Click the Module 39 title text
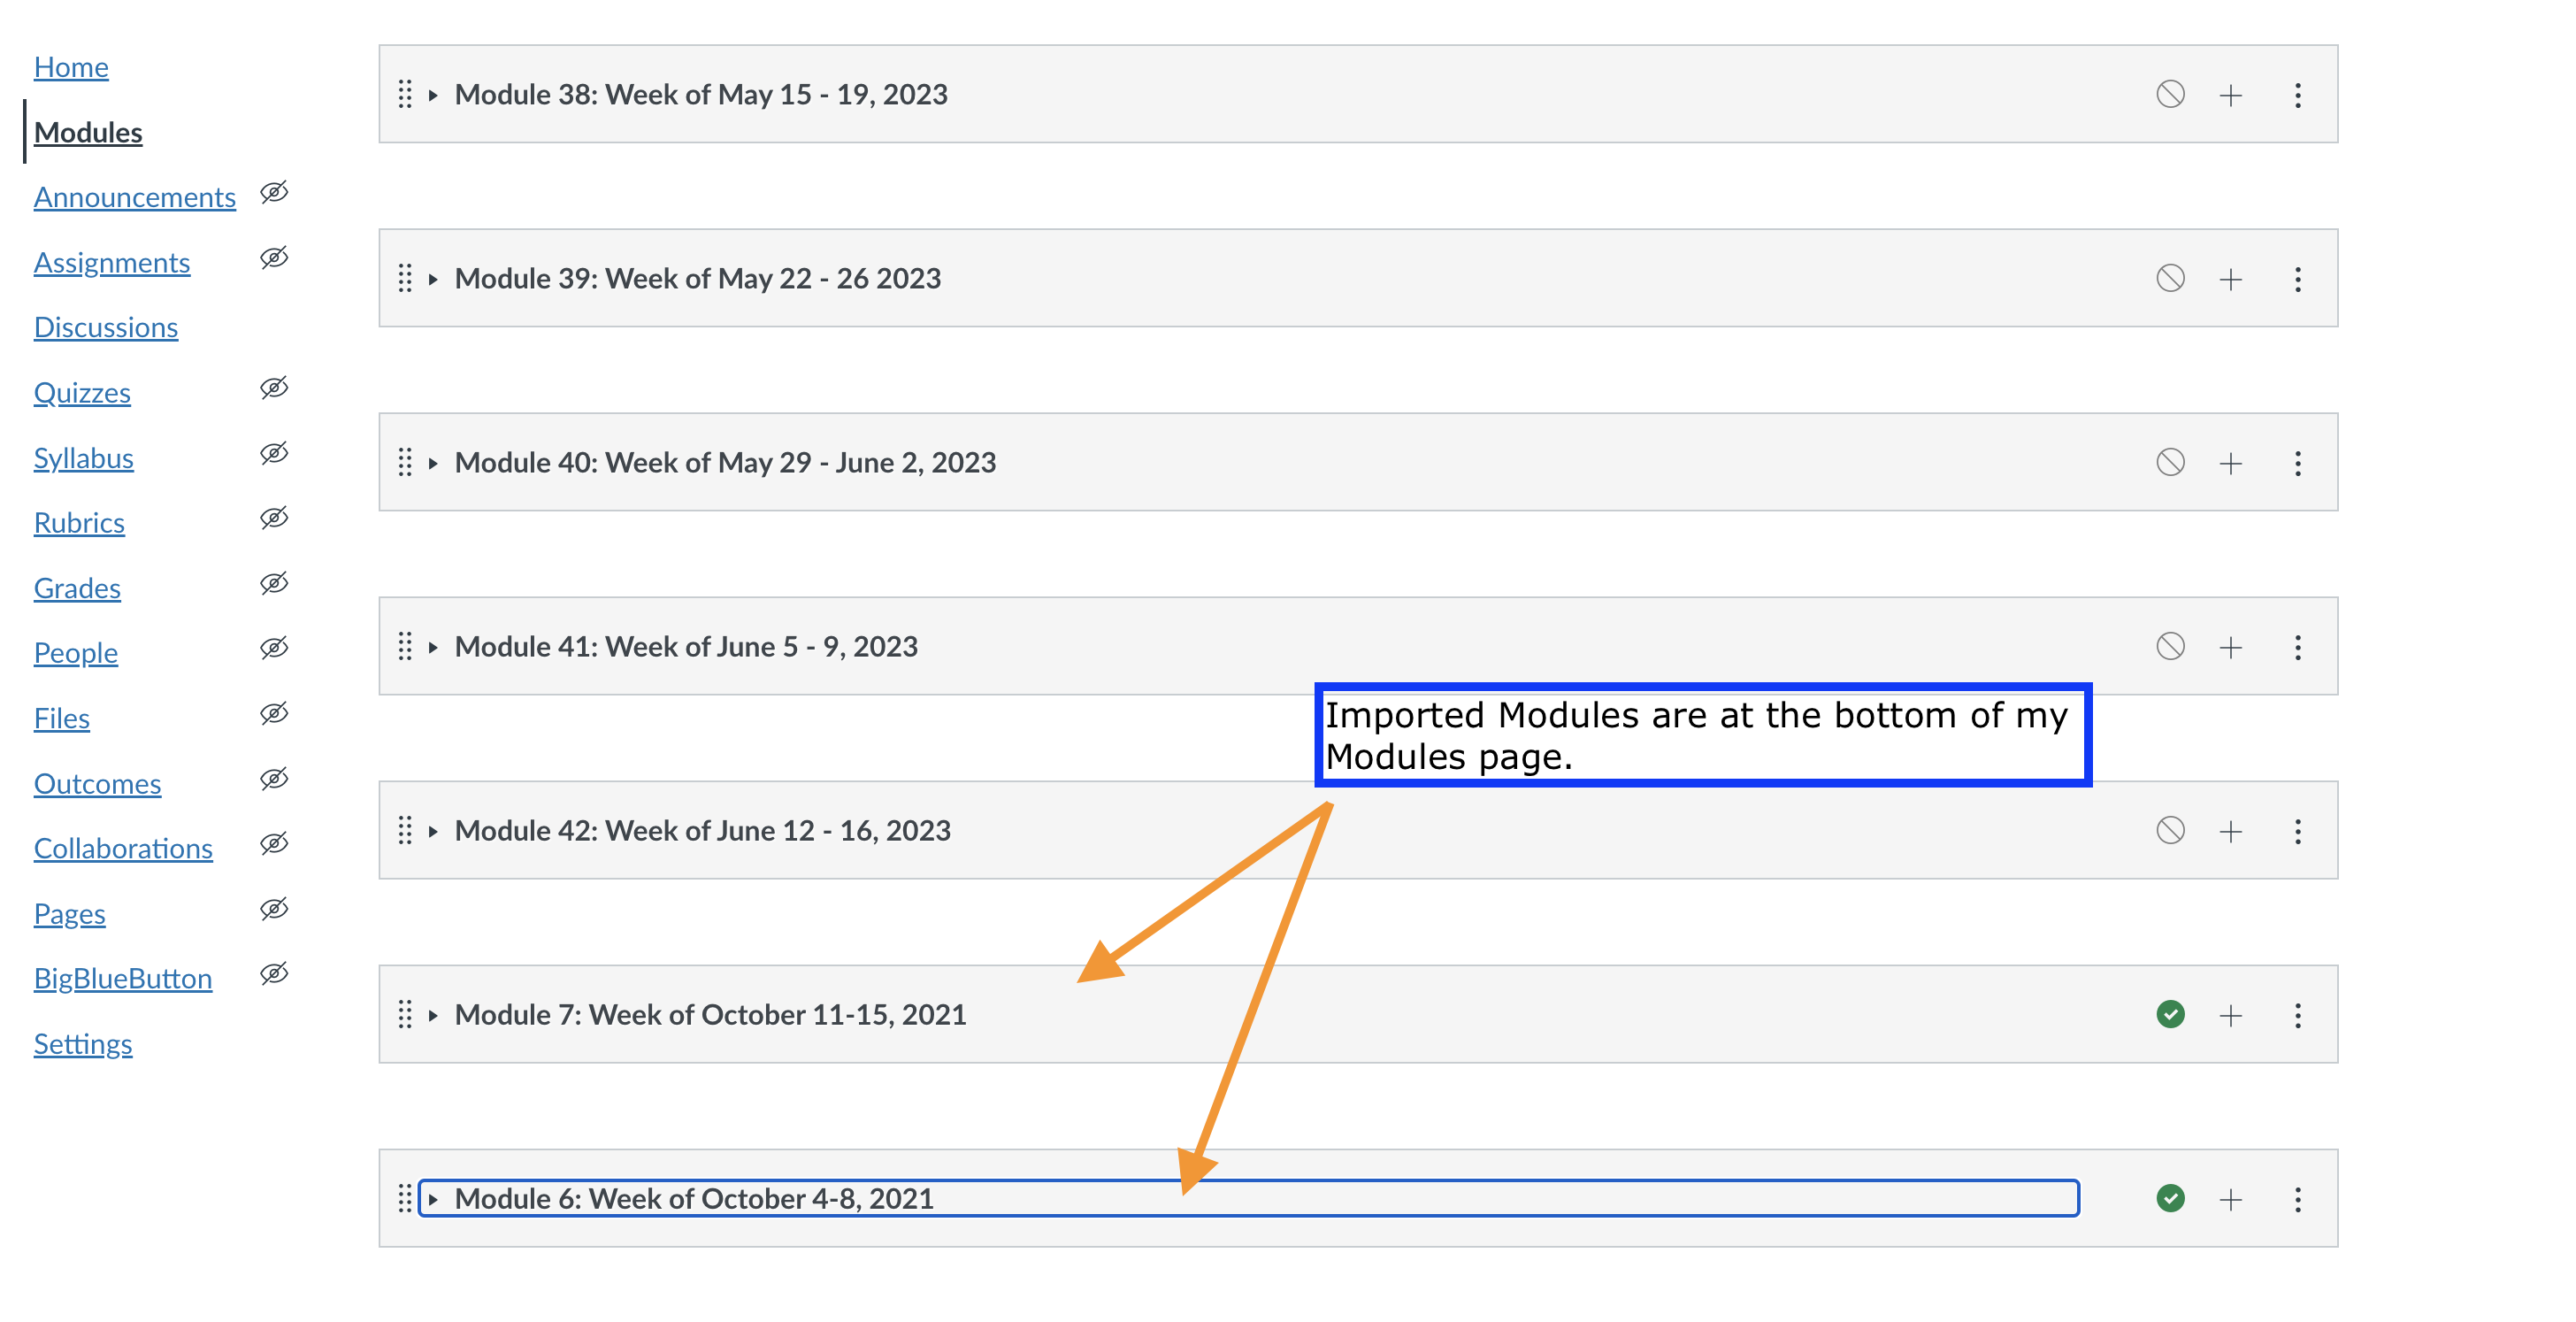2576x1322 pixels. click(x=697, y=278)
